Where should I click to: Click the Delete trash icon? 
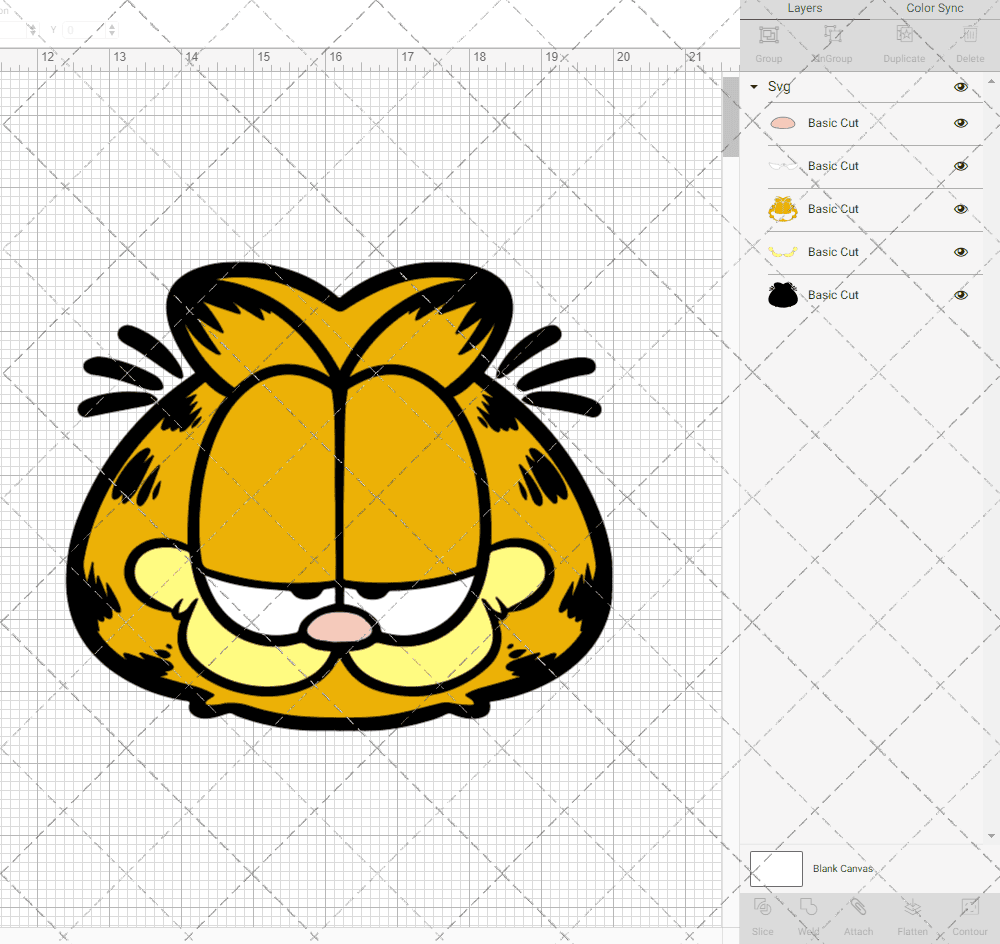click(969, 34)
